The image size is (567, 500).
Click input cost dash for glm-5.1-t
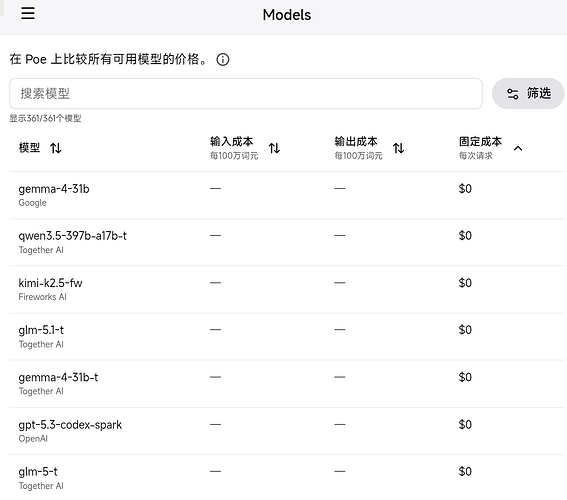(215, 330)
